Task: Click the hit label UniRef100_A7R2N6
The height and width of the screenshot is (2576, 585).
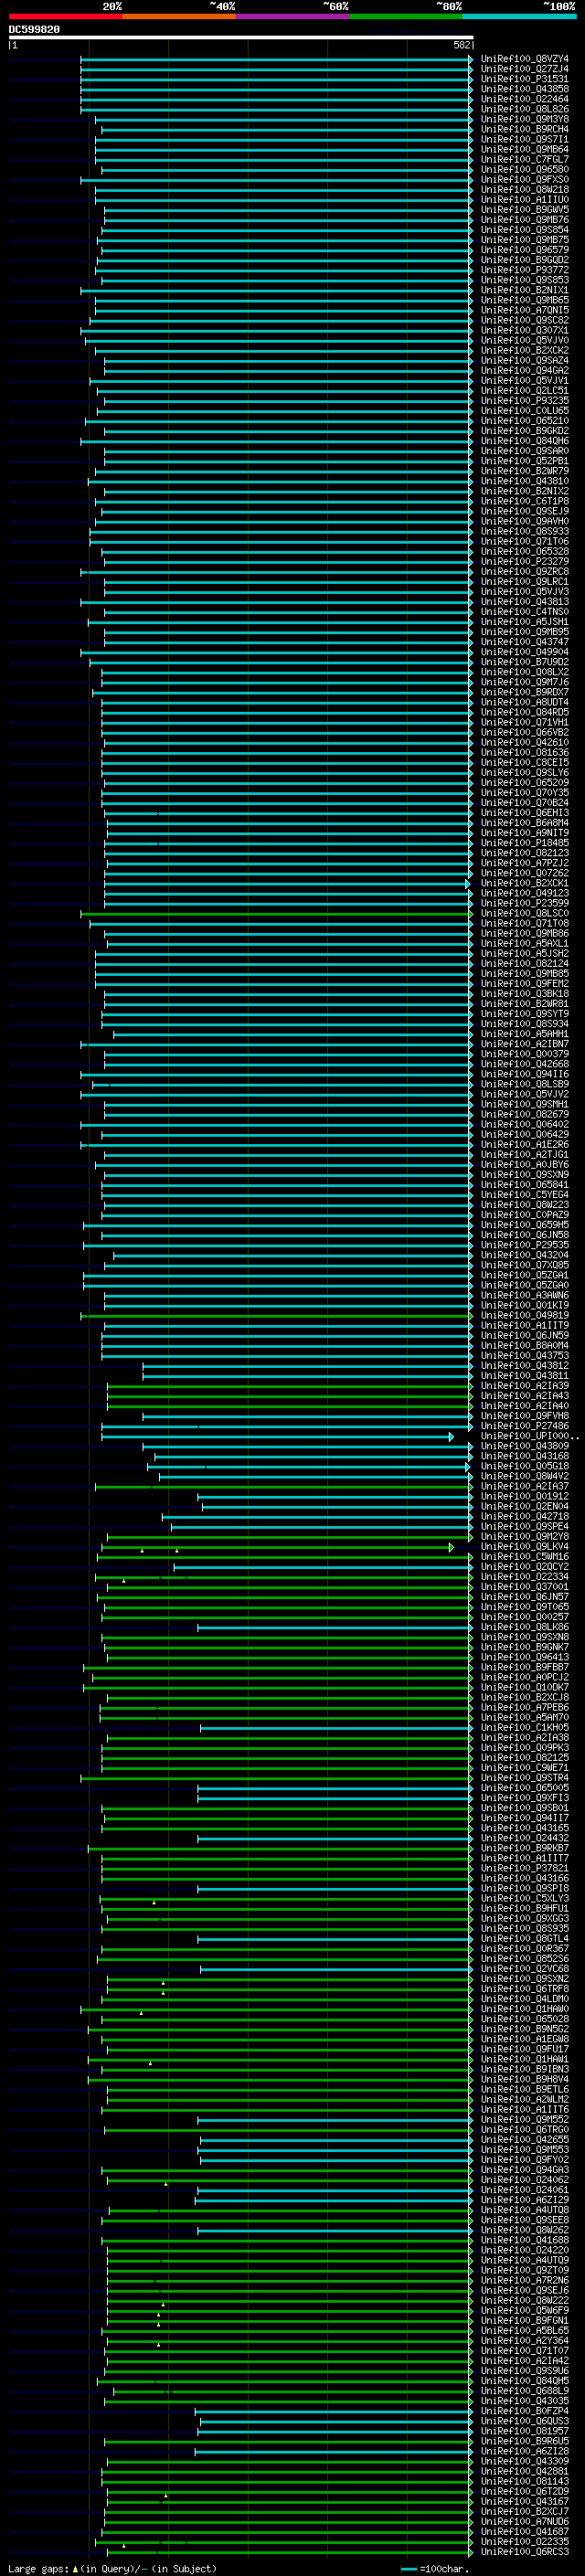Action: 524,2280
